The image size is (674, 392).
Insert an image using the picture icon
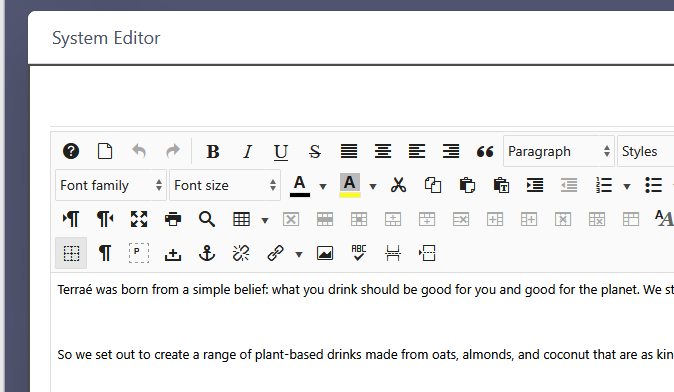pos(325,254)
